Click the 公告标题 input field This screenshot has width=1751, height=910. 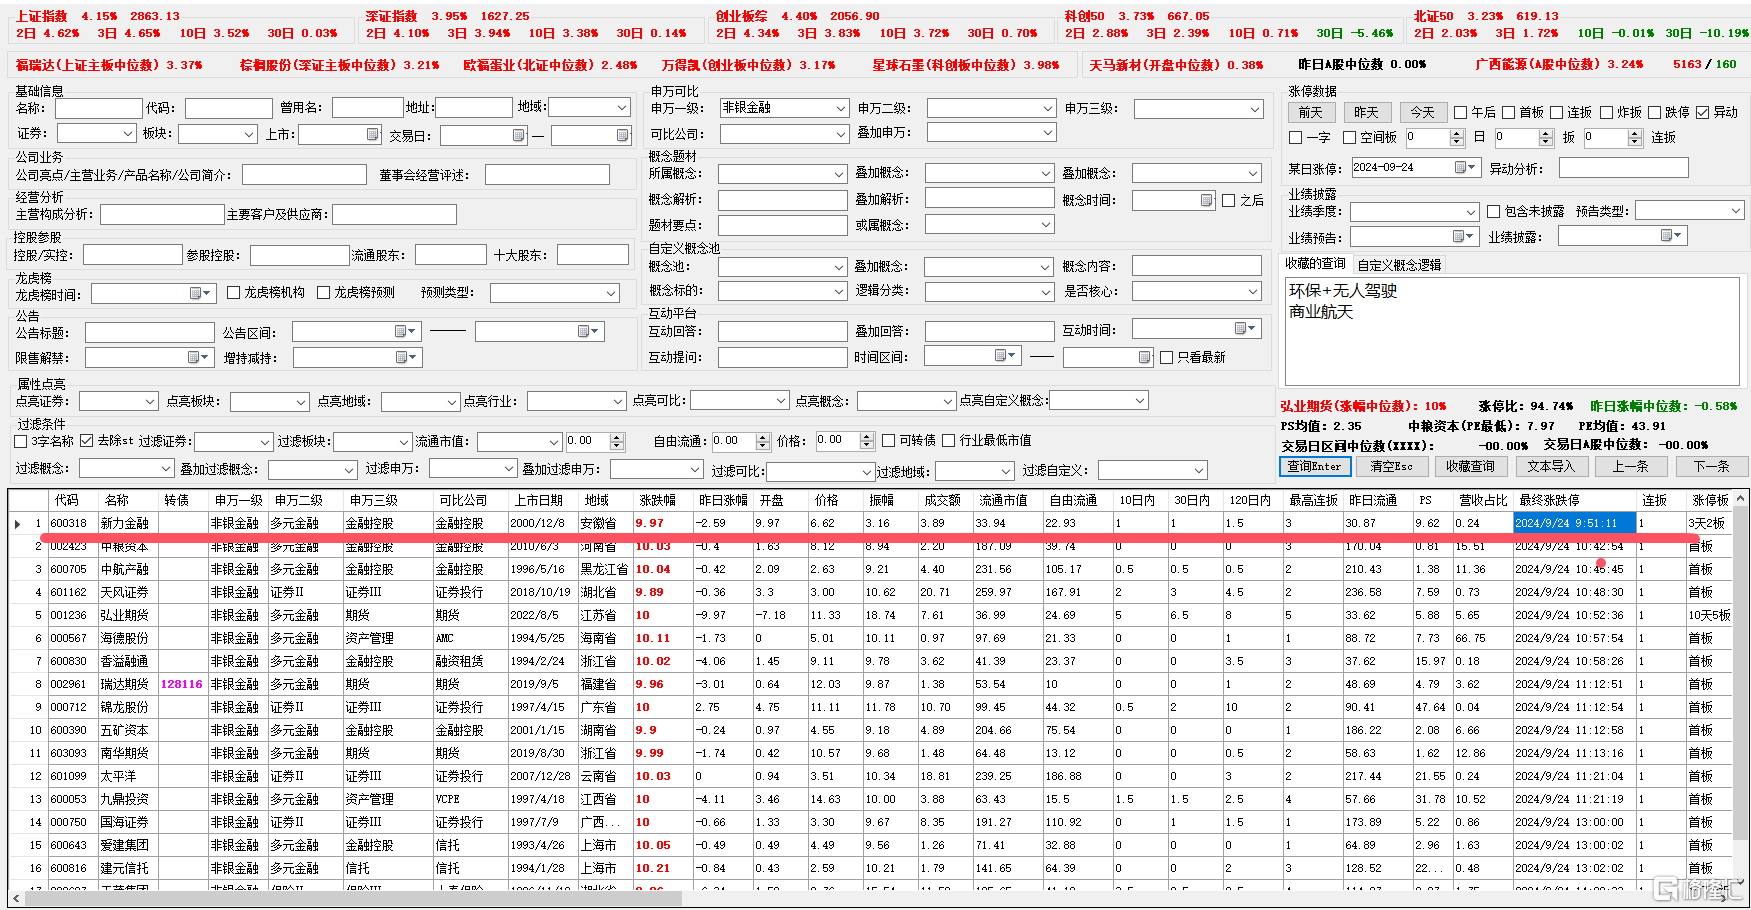pyautogui.click(x=150, y=332)
